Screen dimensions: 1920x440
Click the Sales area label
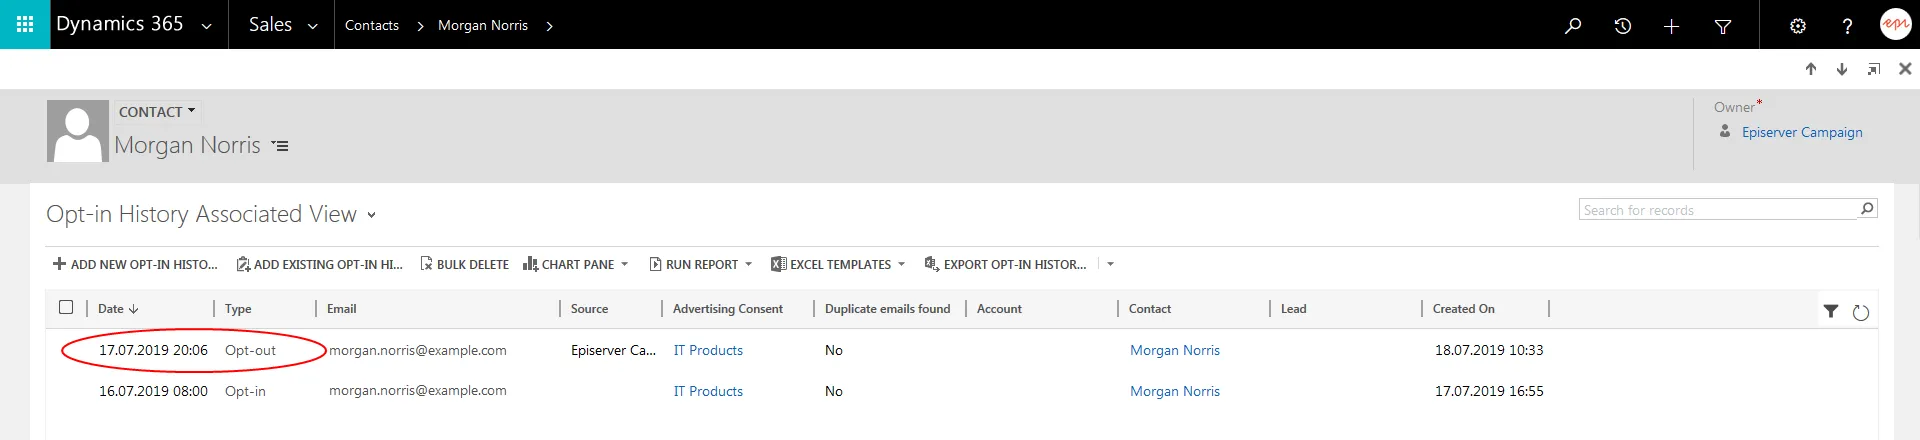270,24
